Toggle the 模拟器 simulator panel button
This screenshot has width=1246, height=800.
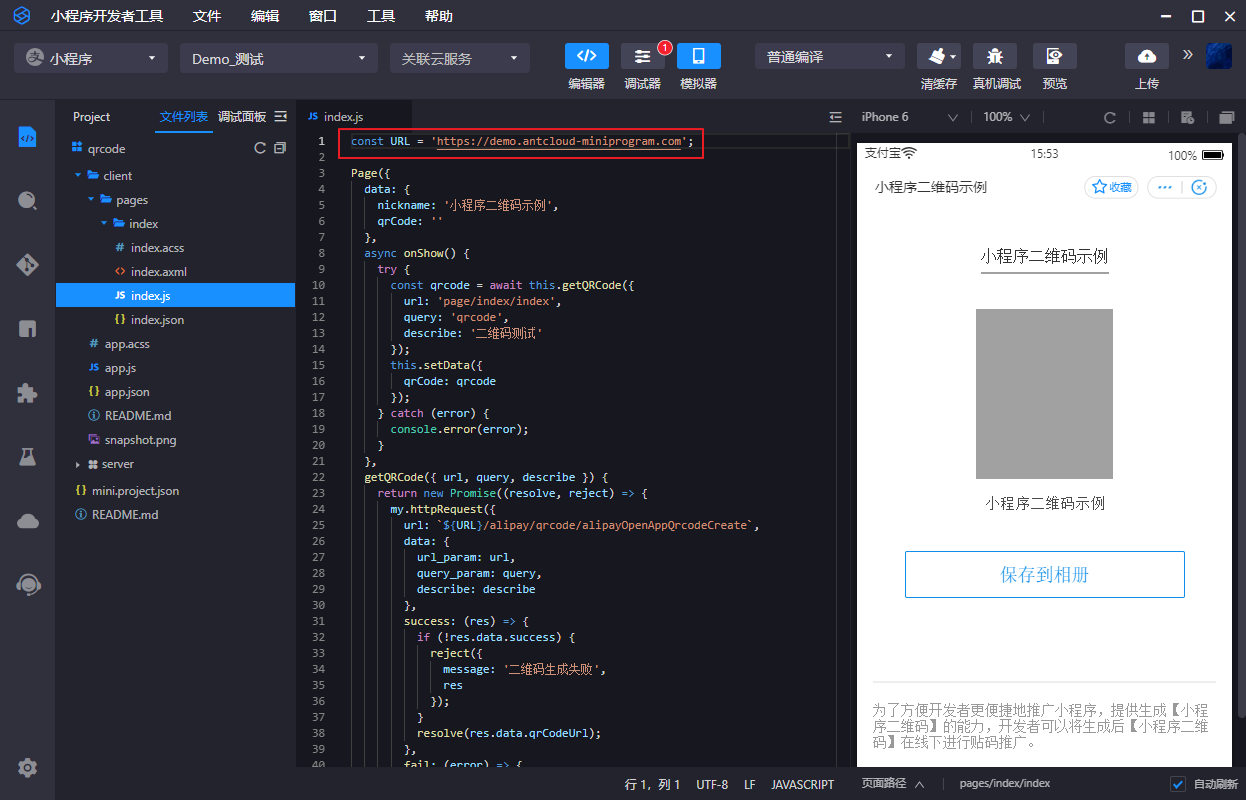pyautogui.click(x=699, y=56)
